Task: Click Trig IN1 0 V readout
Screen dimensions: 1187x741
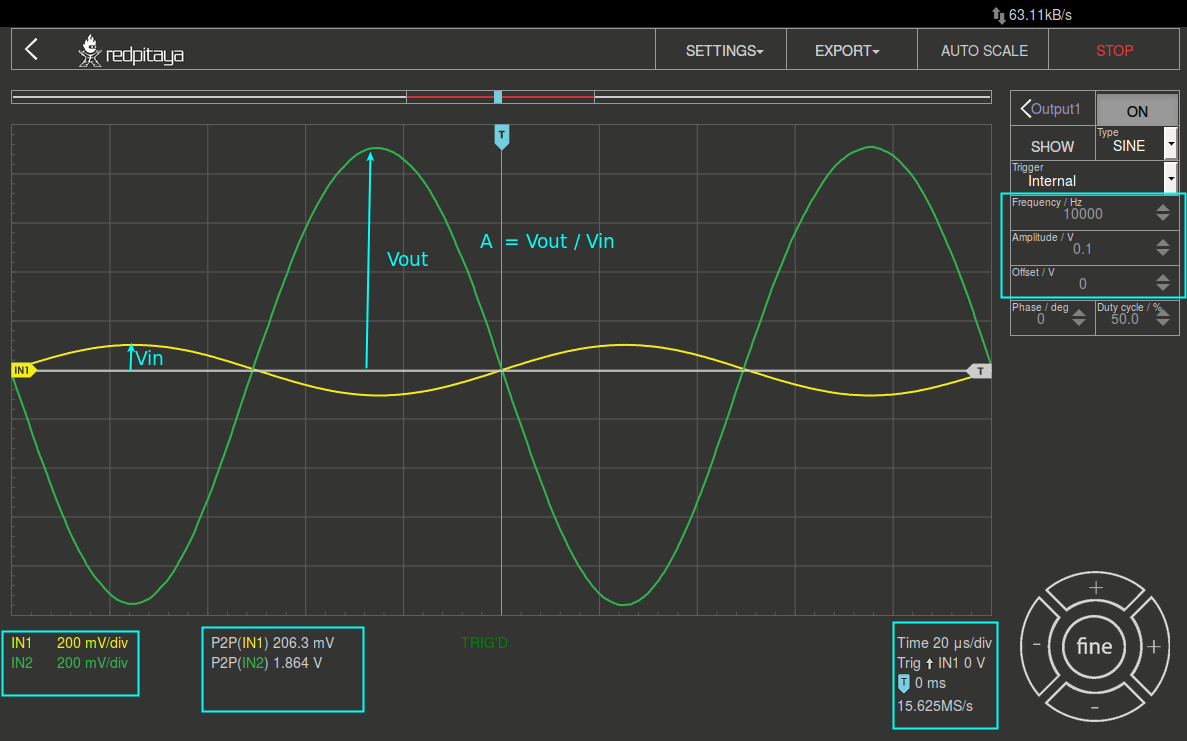Action: [941, 663]
